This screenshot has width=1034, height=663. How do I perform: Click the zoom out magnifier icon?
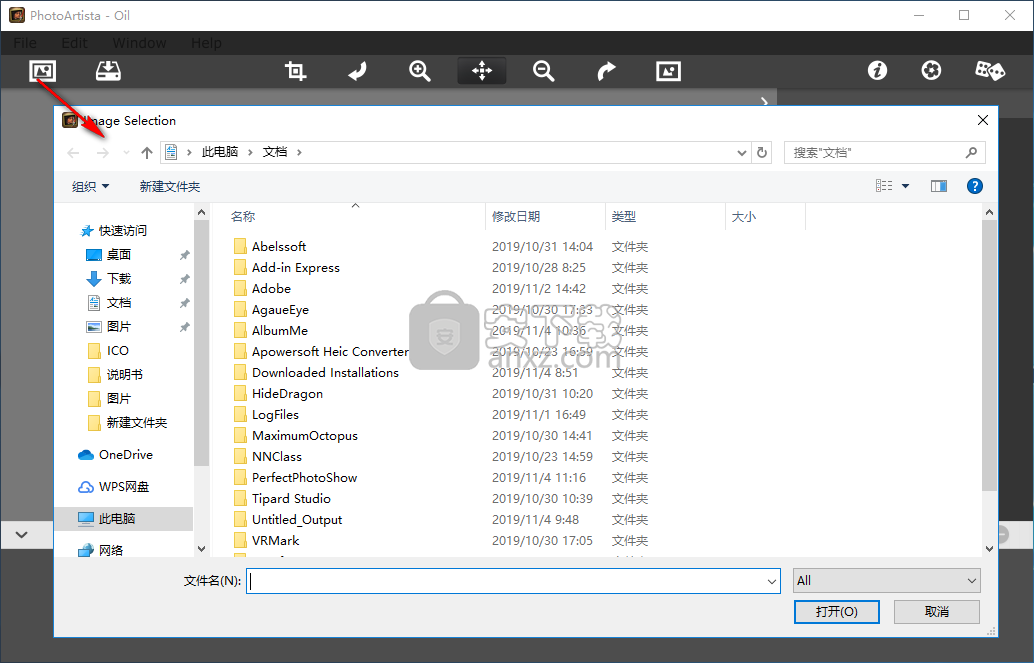543,71
